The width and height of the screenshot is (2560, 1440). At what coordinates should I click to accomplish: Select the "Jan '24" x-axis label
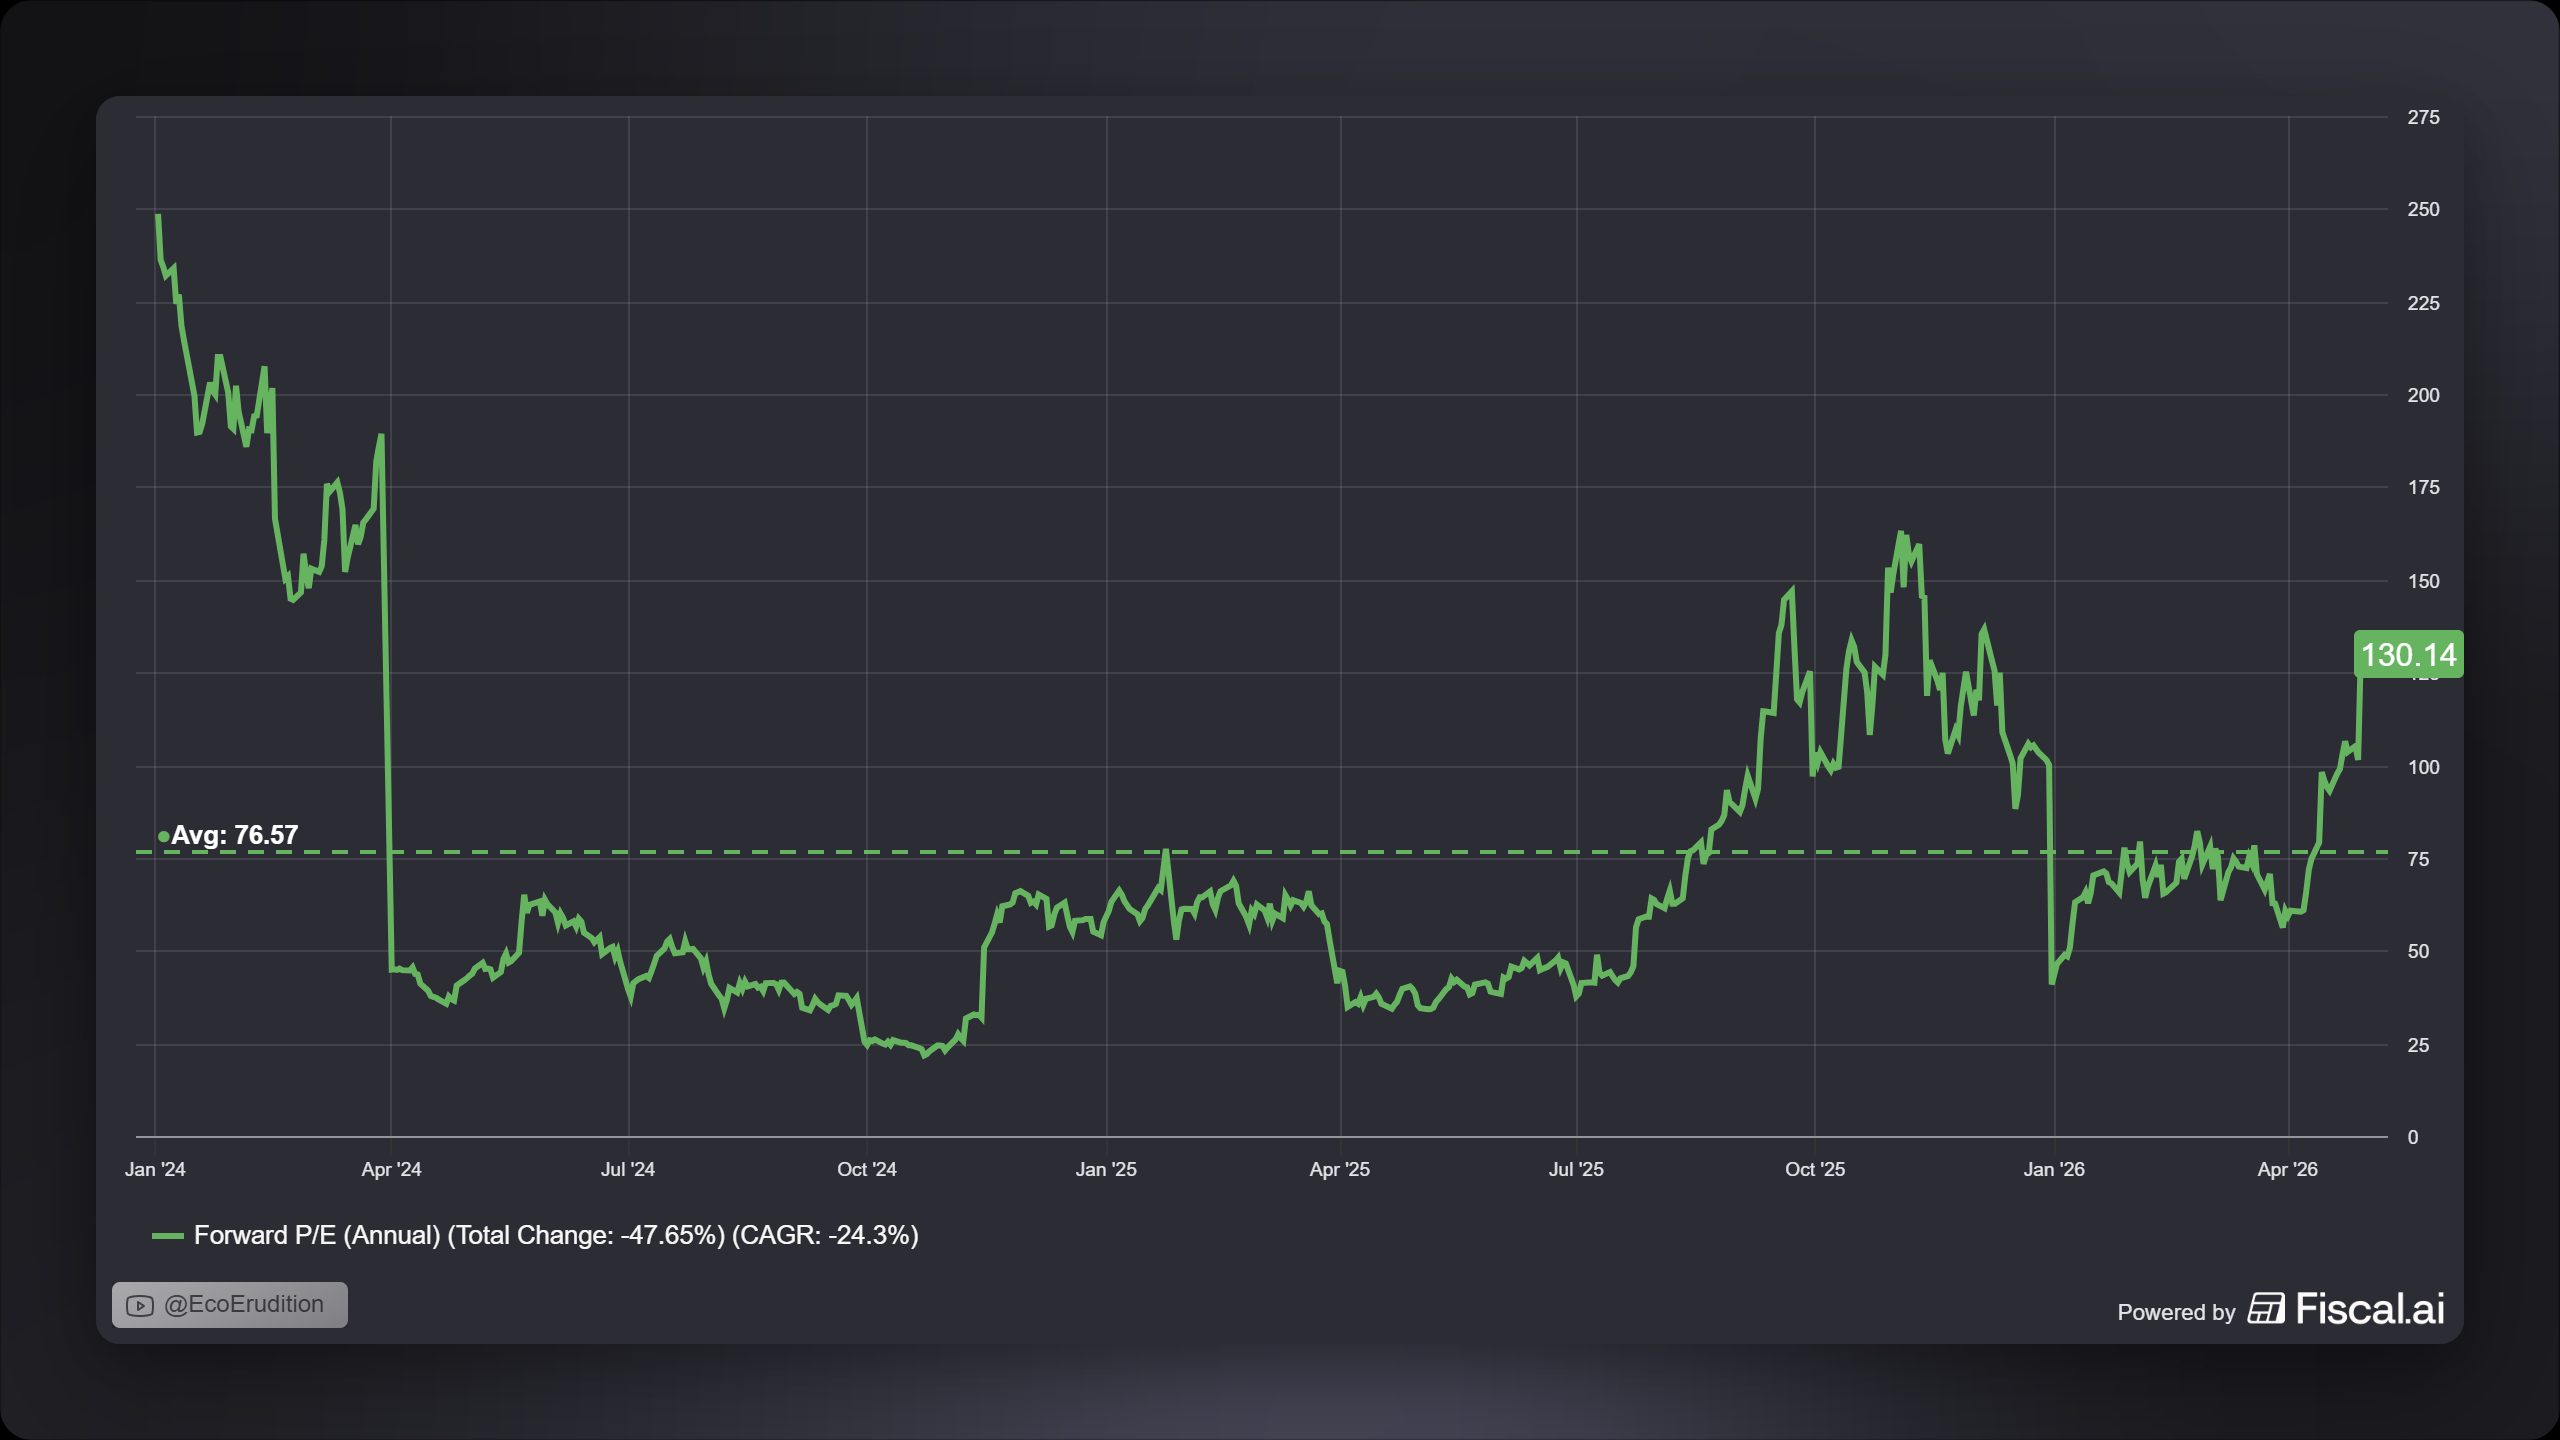coord(155,1169)
